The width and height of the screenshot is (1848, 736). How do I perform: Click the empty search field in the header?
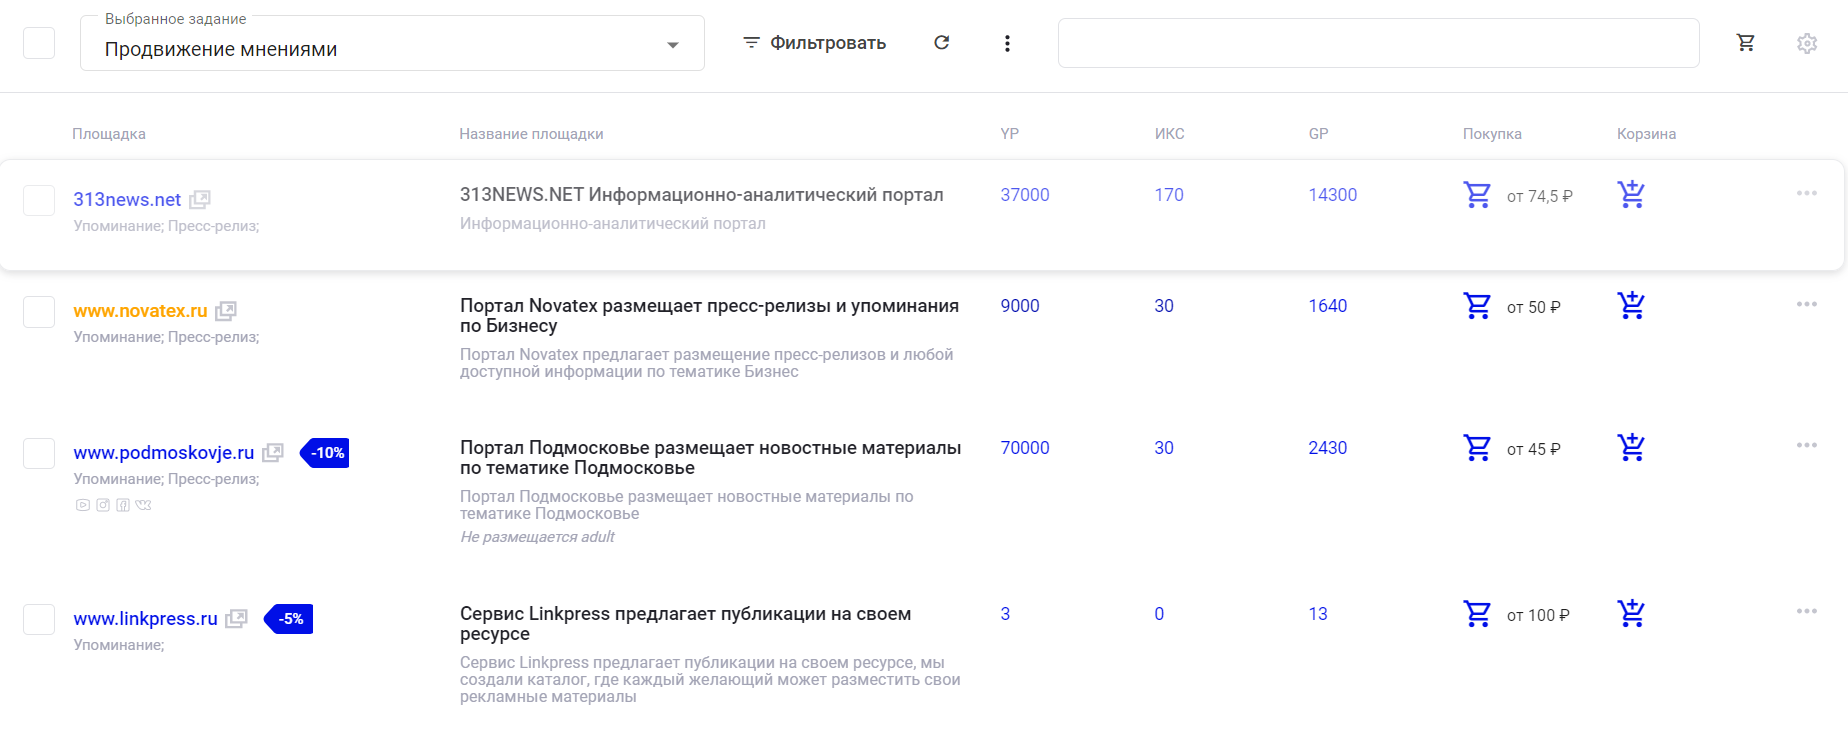tap(1378, 43)
